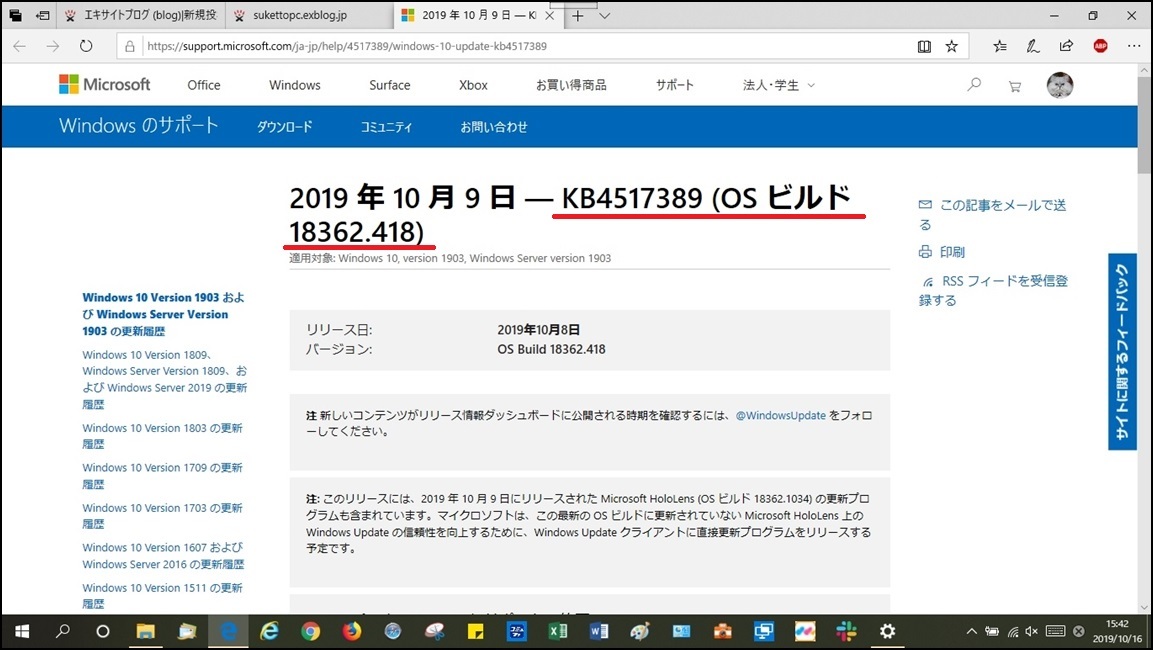Image resolution: width=1153 pixels, height=650 pixels.
Task: Open Word from the taskbar
Action: (599, 631)
